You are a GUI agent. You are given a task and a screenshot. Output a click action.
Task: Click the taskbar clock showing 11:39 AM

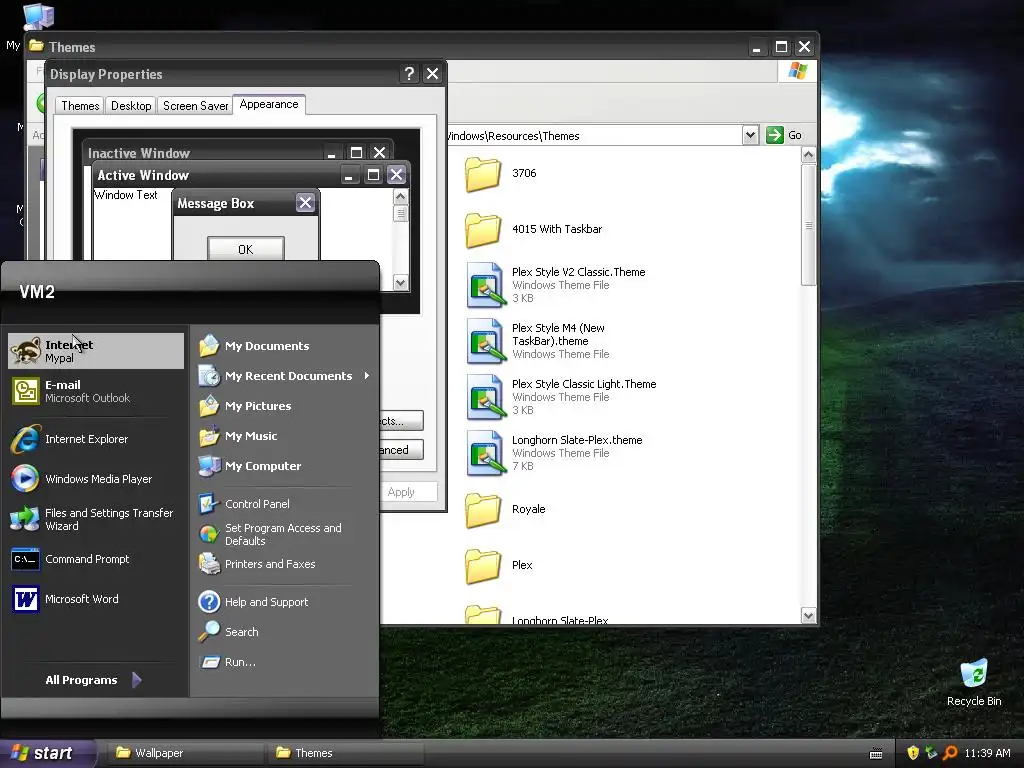[x=987, y=753]
